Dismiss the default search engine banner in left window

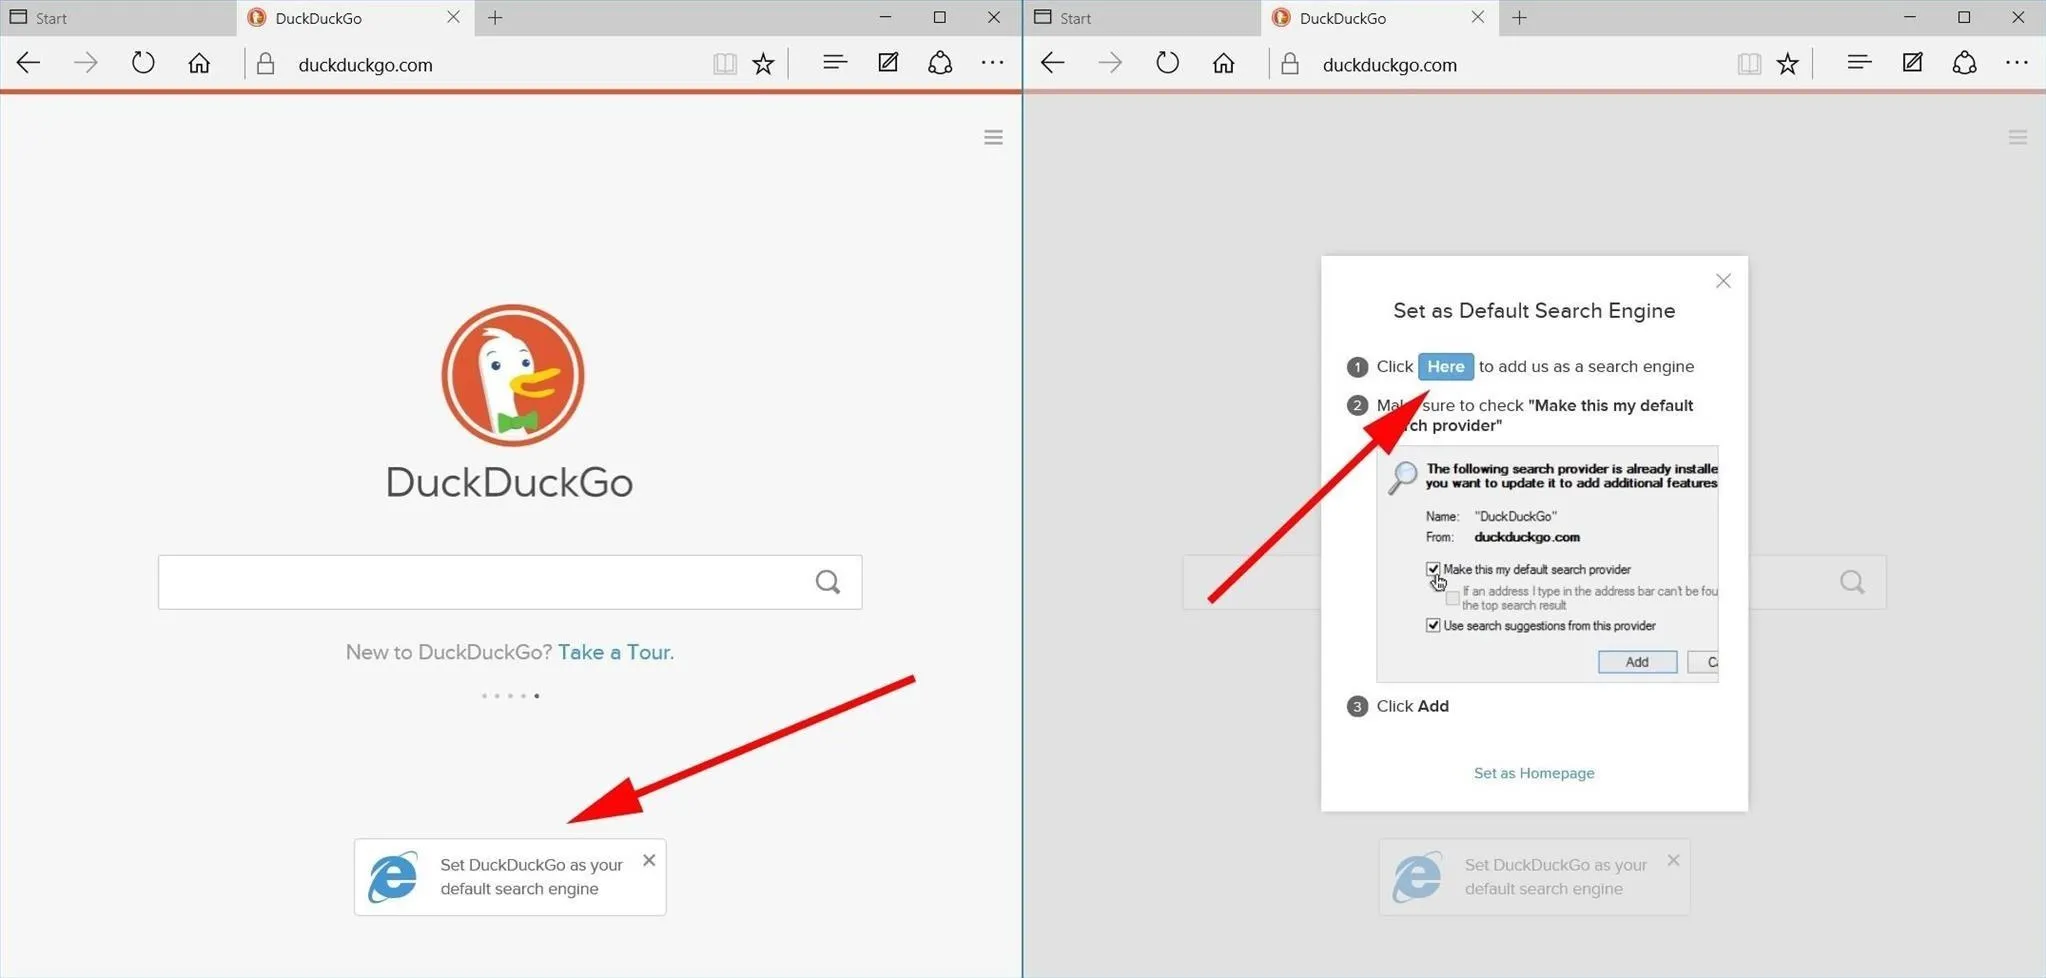click(x=649, y=860)
